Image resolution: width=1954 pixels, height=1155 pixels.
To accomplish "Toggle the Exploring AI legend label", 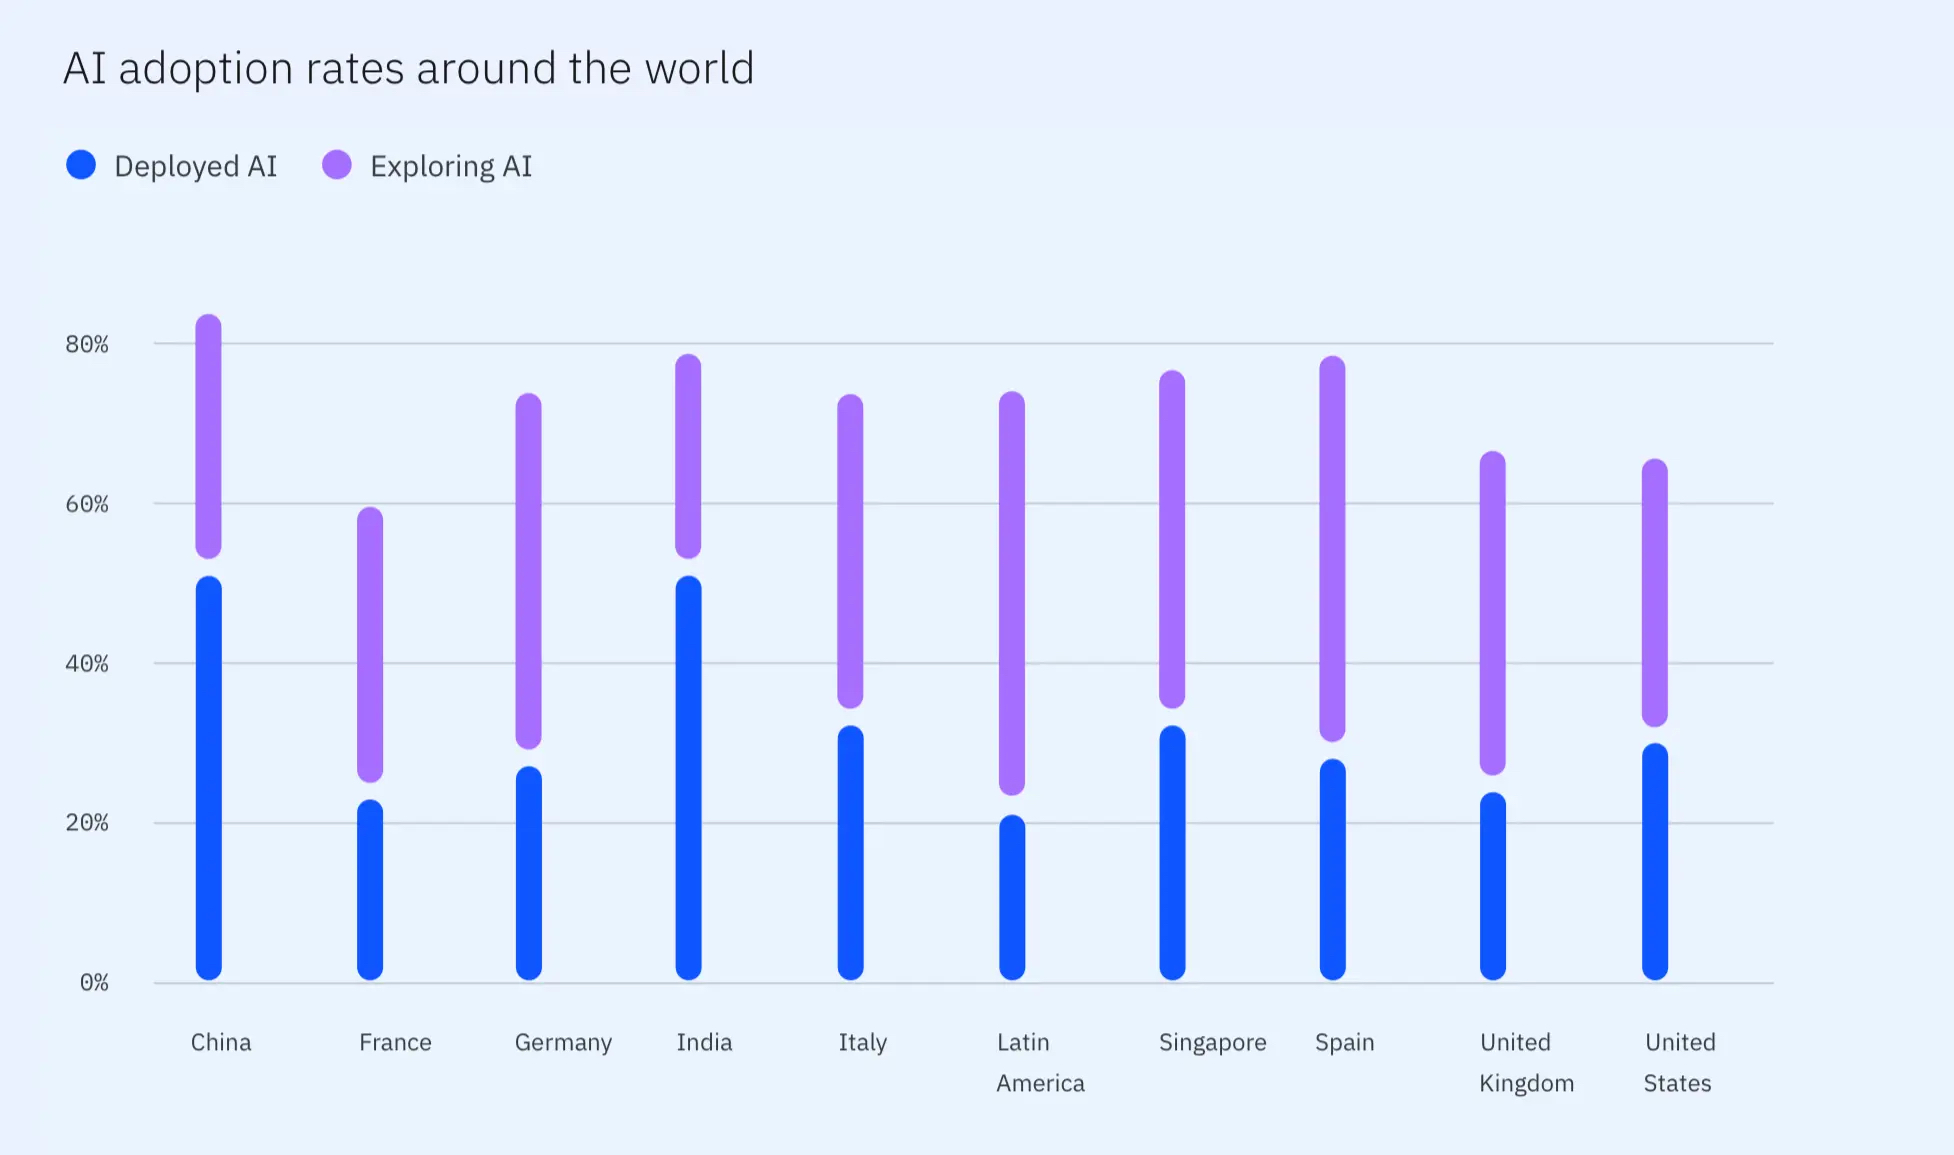I will coord(451,166).
